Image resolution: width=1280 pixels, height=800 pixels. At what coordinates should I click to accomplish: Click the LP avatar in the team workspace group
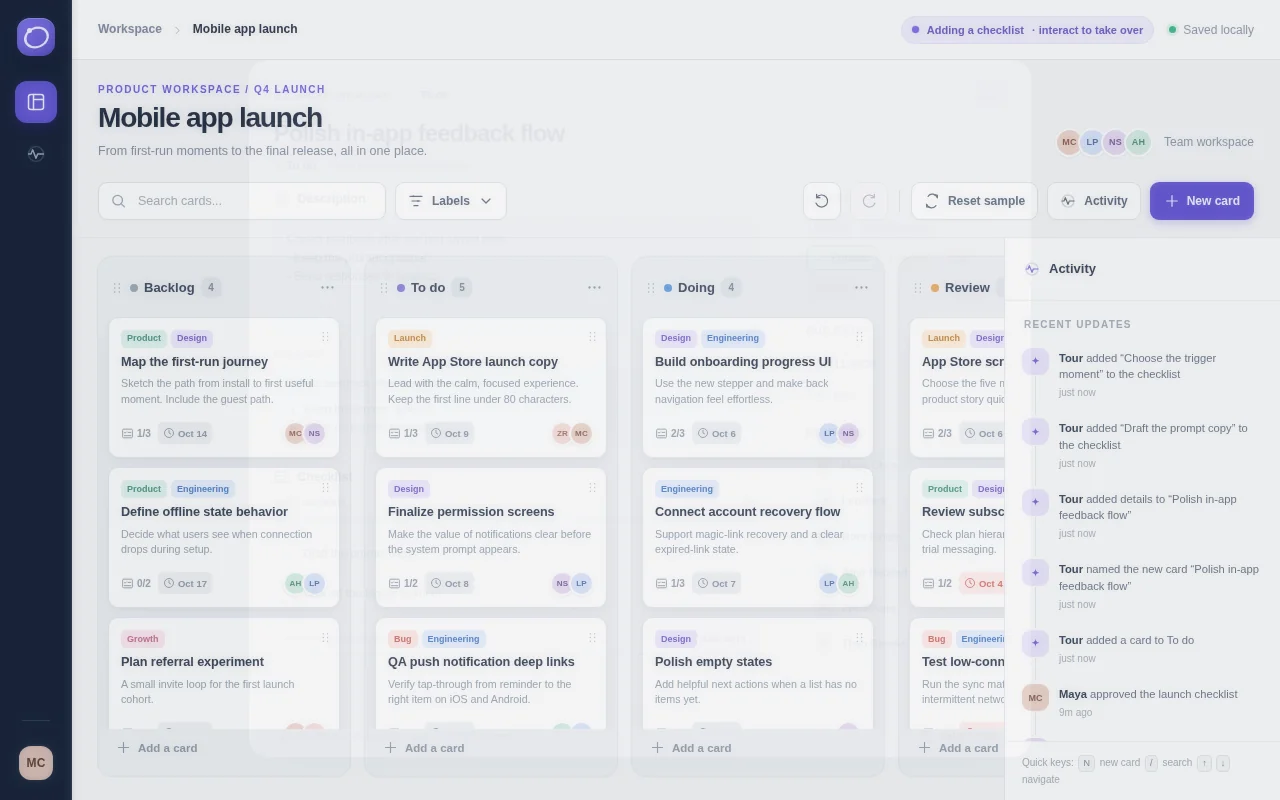[x=1092, y=142]
